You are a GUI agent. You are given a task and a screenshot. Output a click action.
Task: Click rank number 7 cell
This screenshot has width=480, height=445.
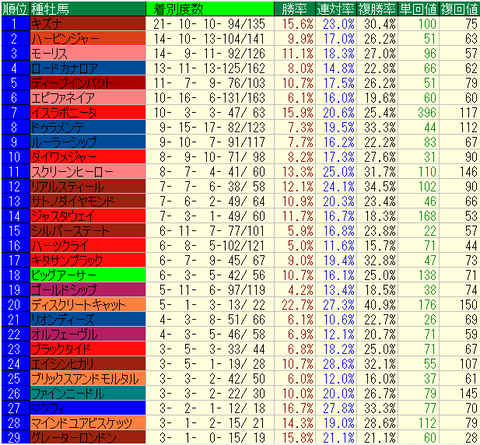click(x=15, y=113)
